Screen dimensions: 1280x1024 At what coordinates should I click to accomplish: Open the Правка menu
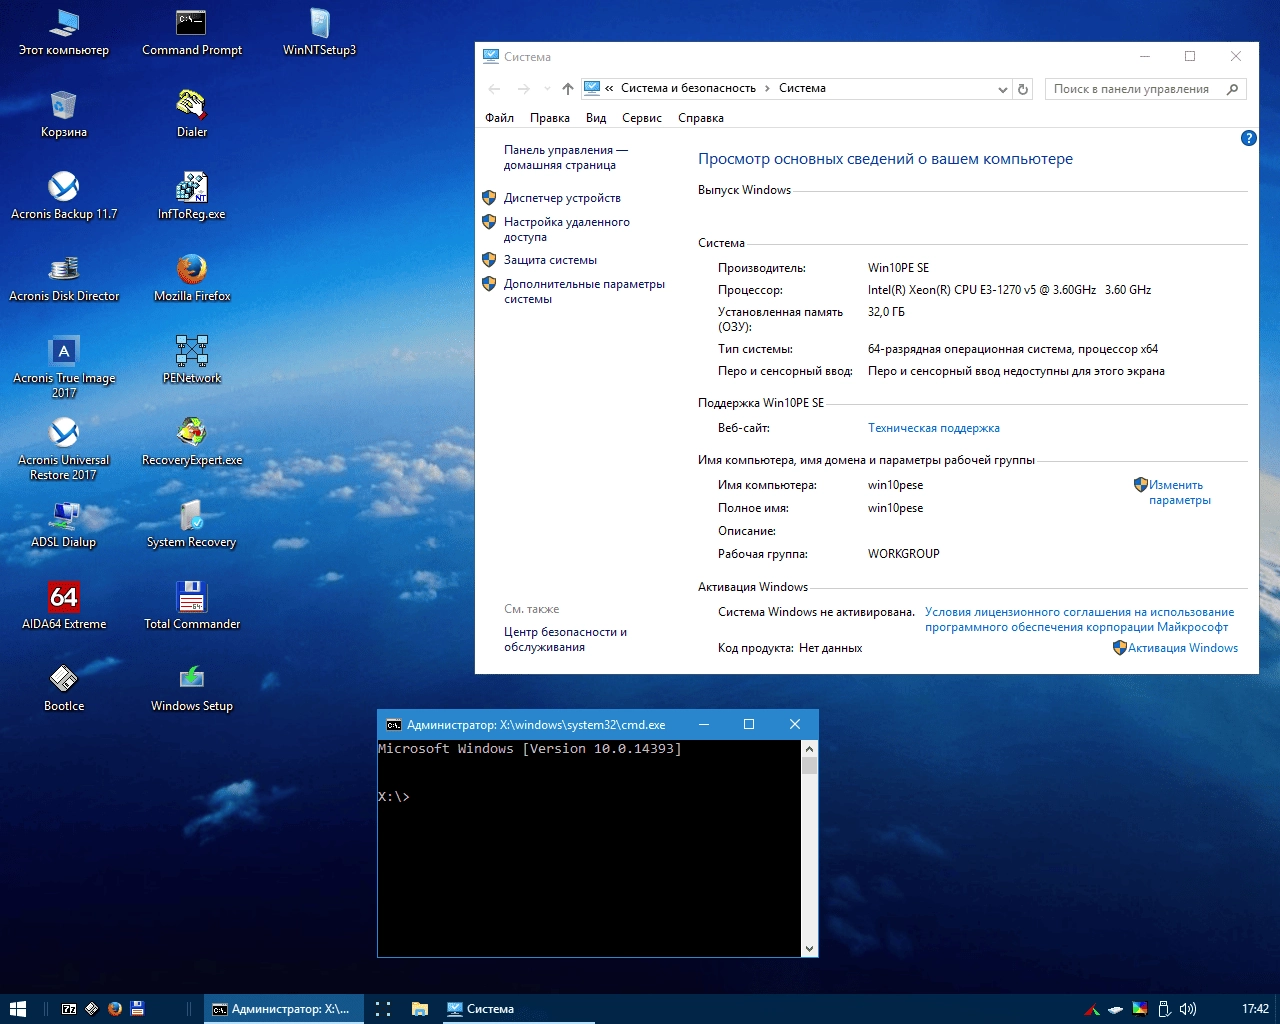point(550,118)
